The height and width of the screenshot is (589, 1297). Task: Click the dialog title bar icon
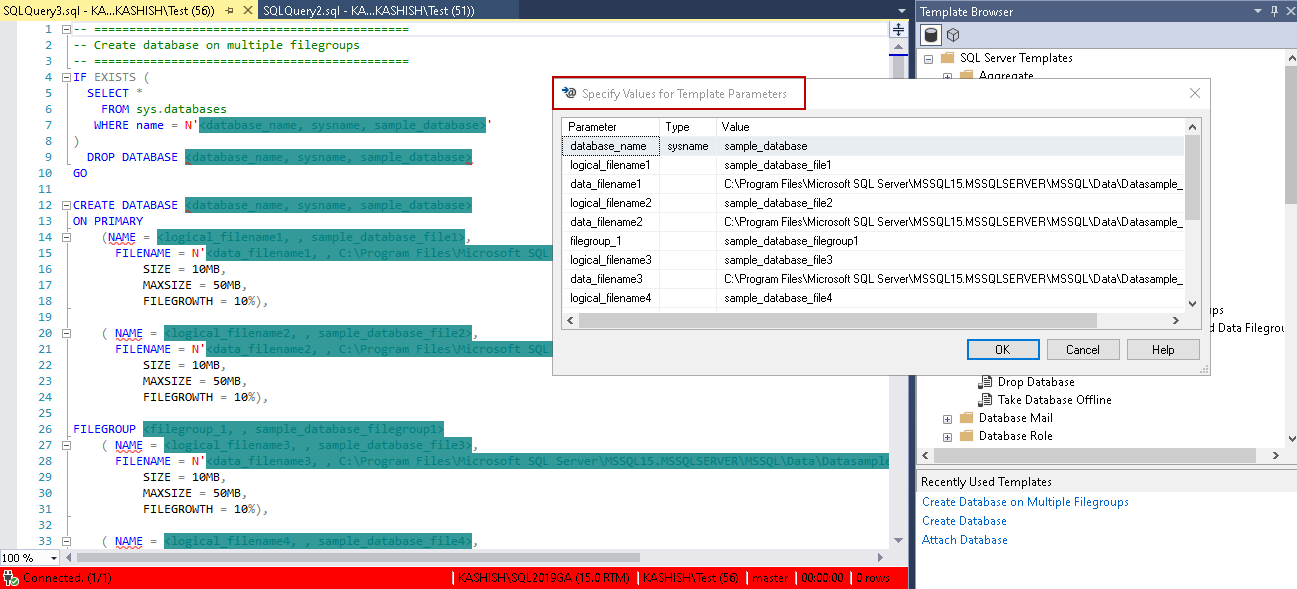tap(569, 93)
